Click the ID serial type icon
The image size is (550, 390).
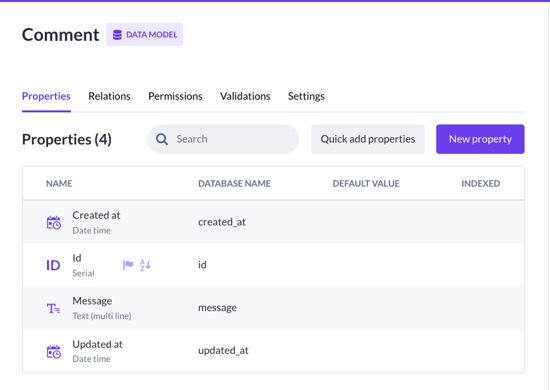coord(53,265)
